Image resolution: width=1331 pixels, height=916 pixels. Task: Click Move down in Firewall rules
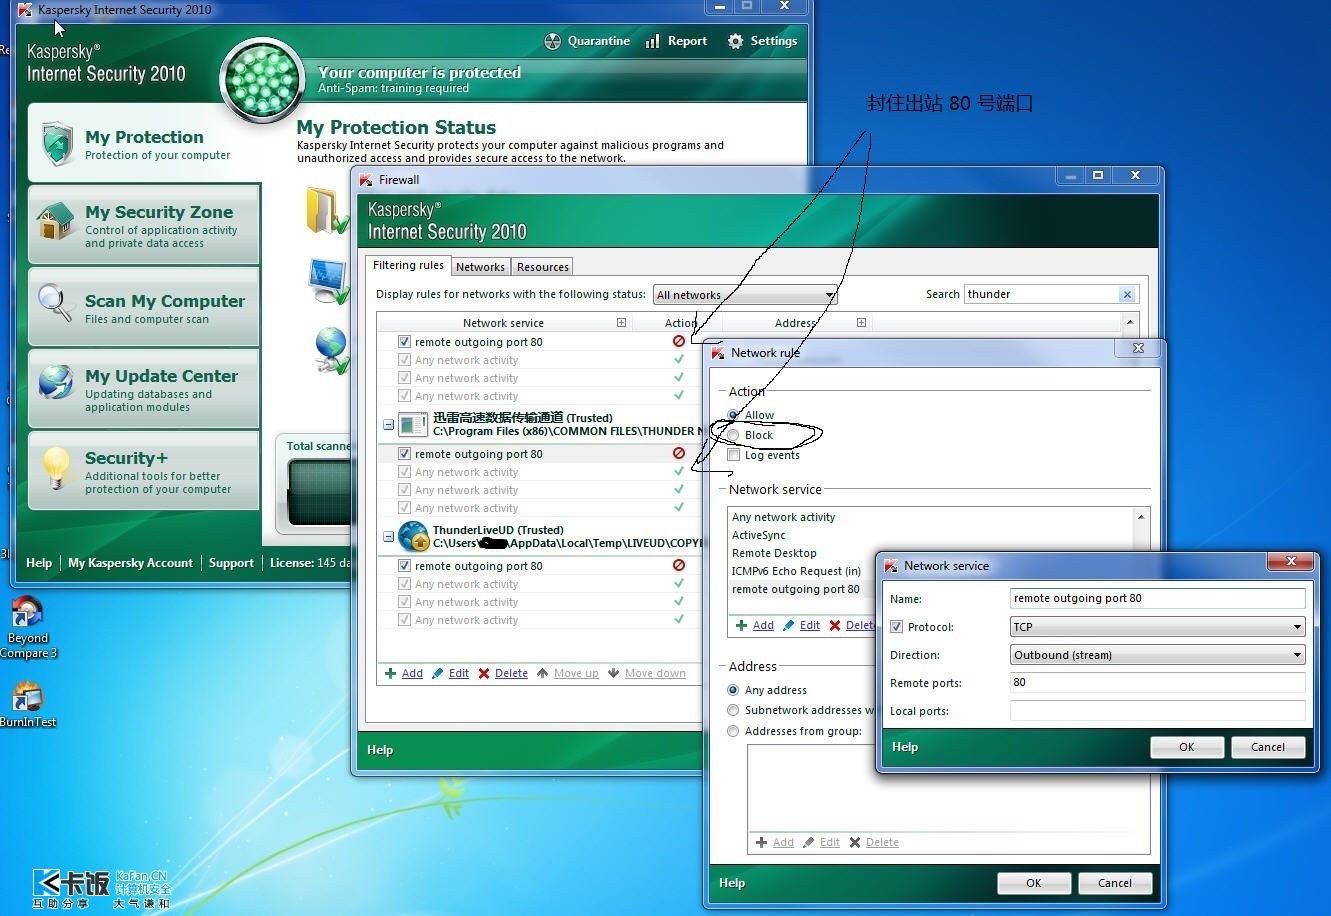tap(647, 673)
